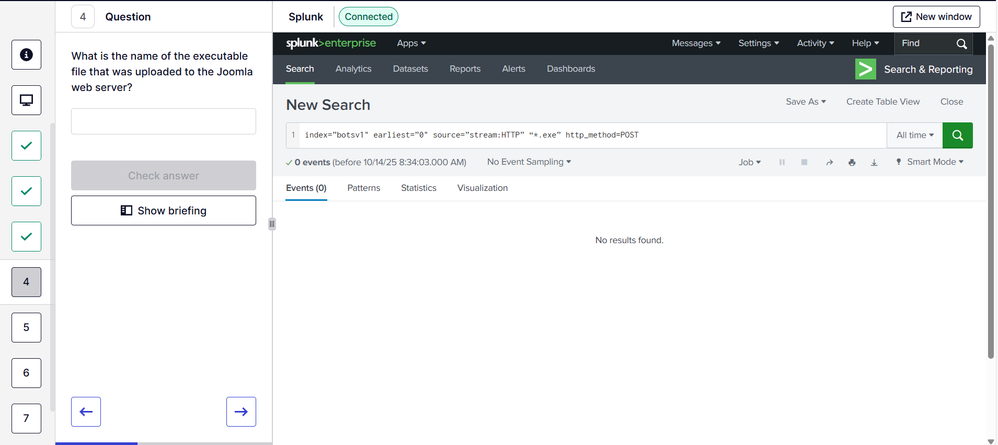
Task: Click the share job arrow icon
Action: click(829, 162)
